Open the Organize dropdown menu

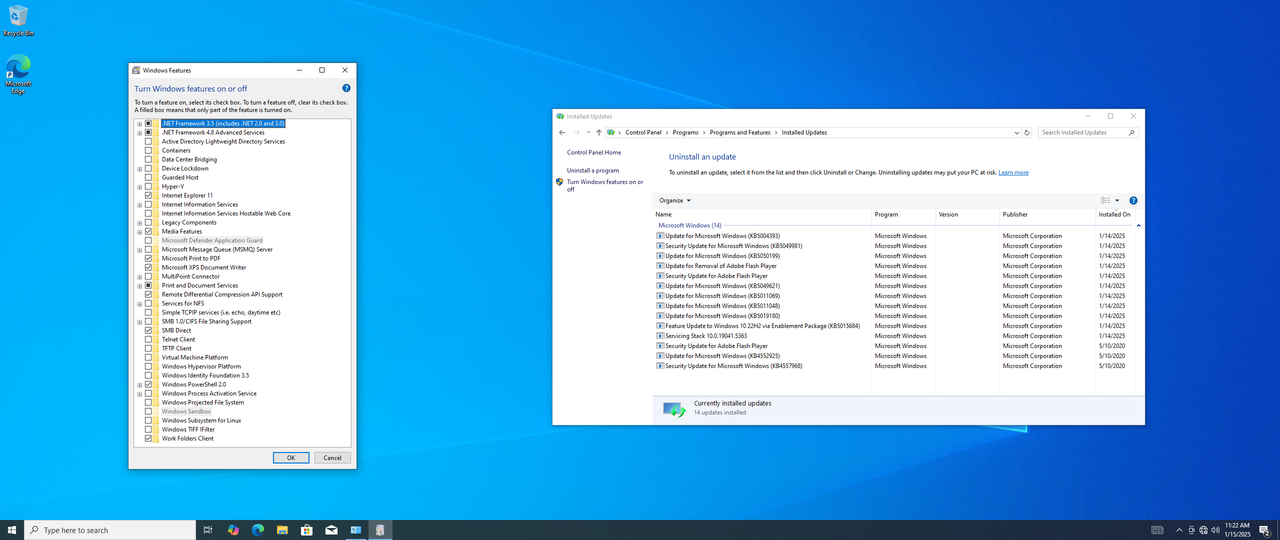[x=675, y=200]
